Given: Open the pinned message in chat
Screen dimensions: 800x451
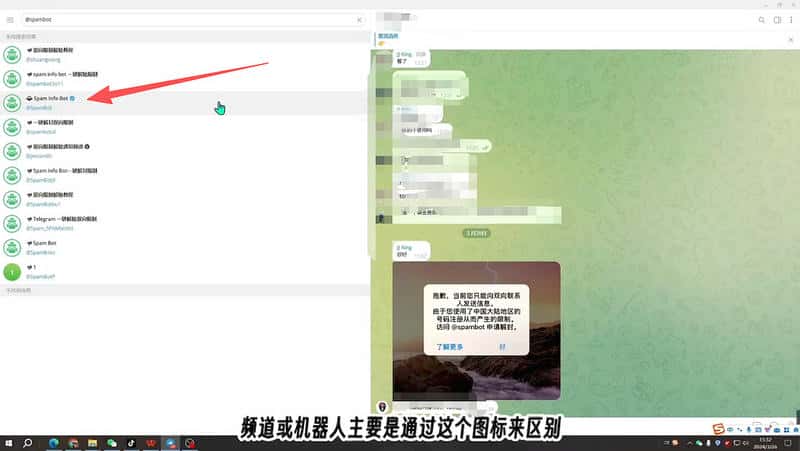Looking at the screenshot, I should tap(579, 39).
